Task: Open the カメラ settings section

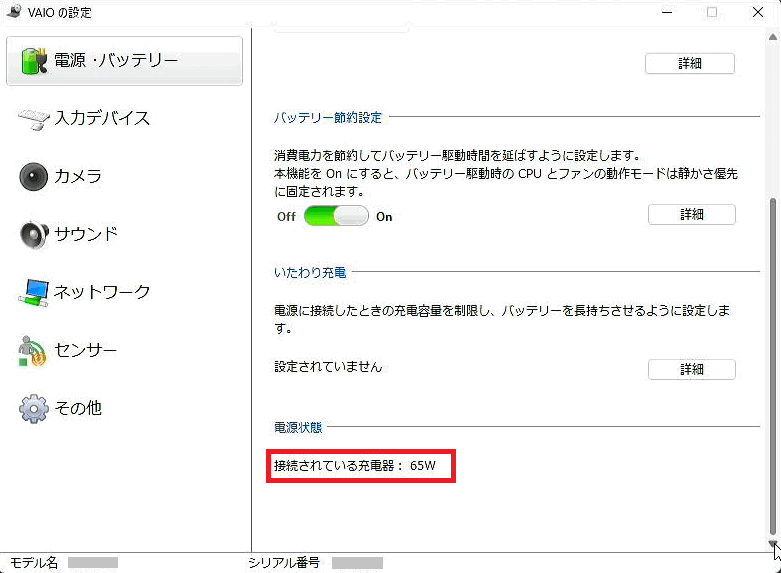Action: [x=124, y=176]
